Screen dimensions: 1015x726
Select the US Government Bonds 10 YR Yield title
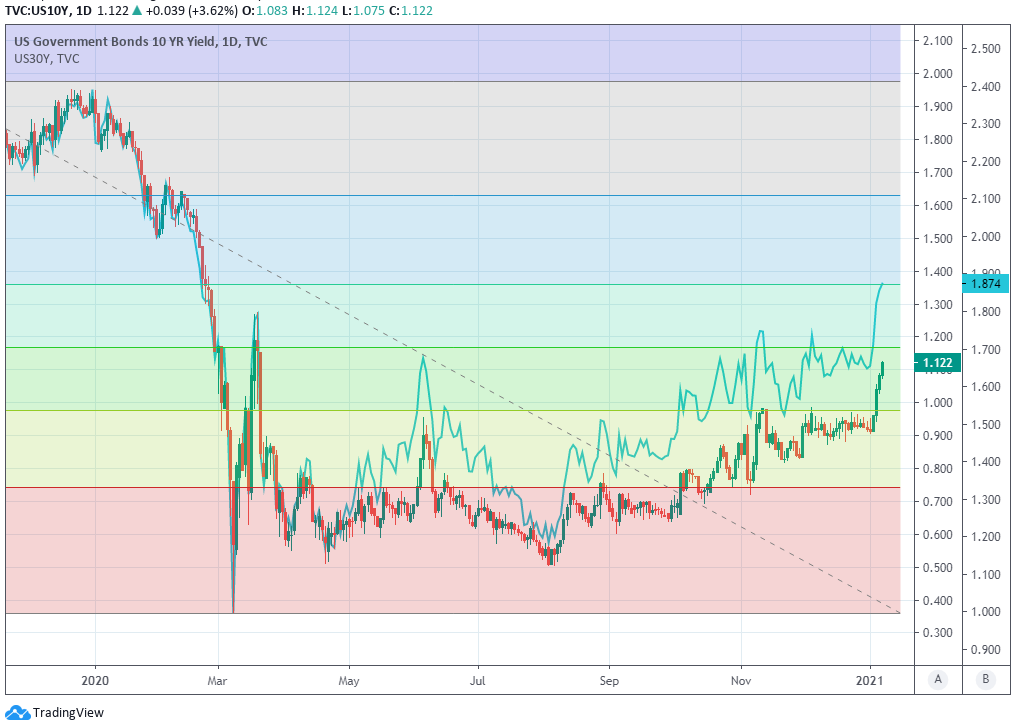click(140, 42)
